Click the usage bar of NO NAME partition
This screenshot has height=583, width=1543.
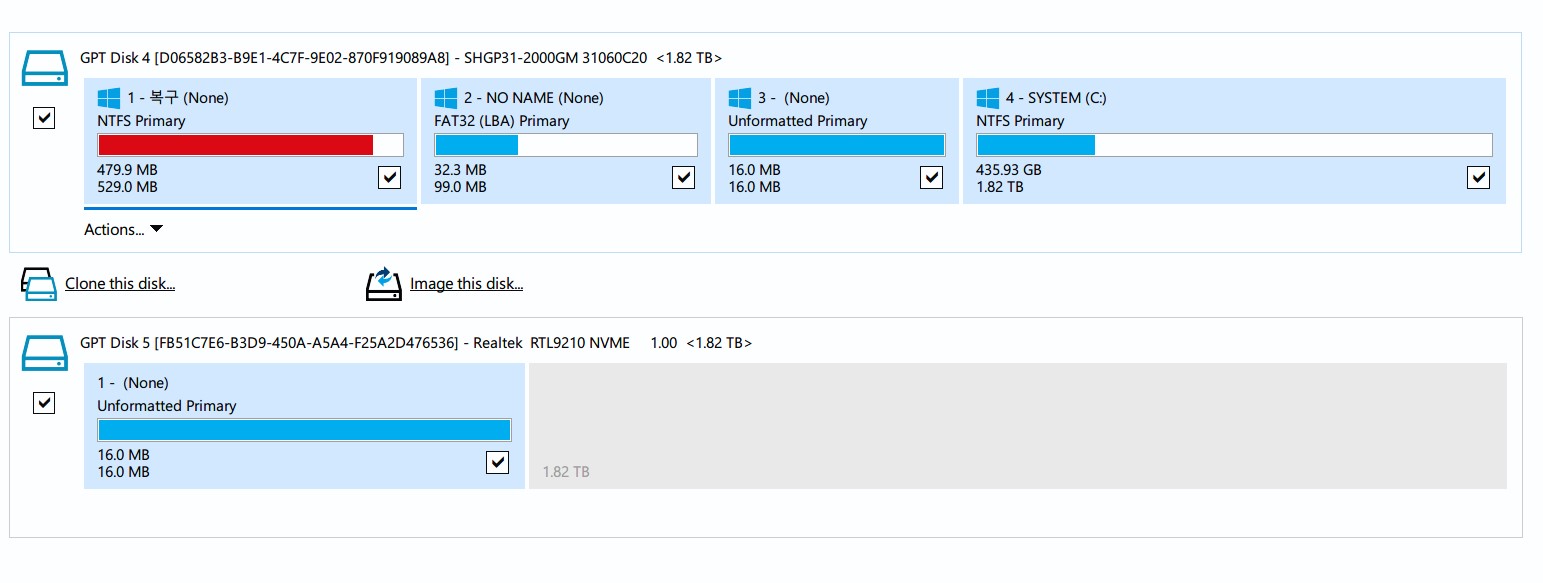tap(565, 145)
